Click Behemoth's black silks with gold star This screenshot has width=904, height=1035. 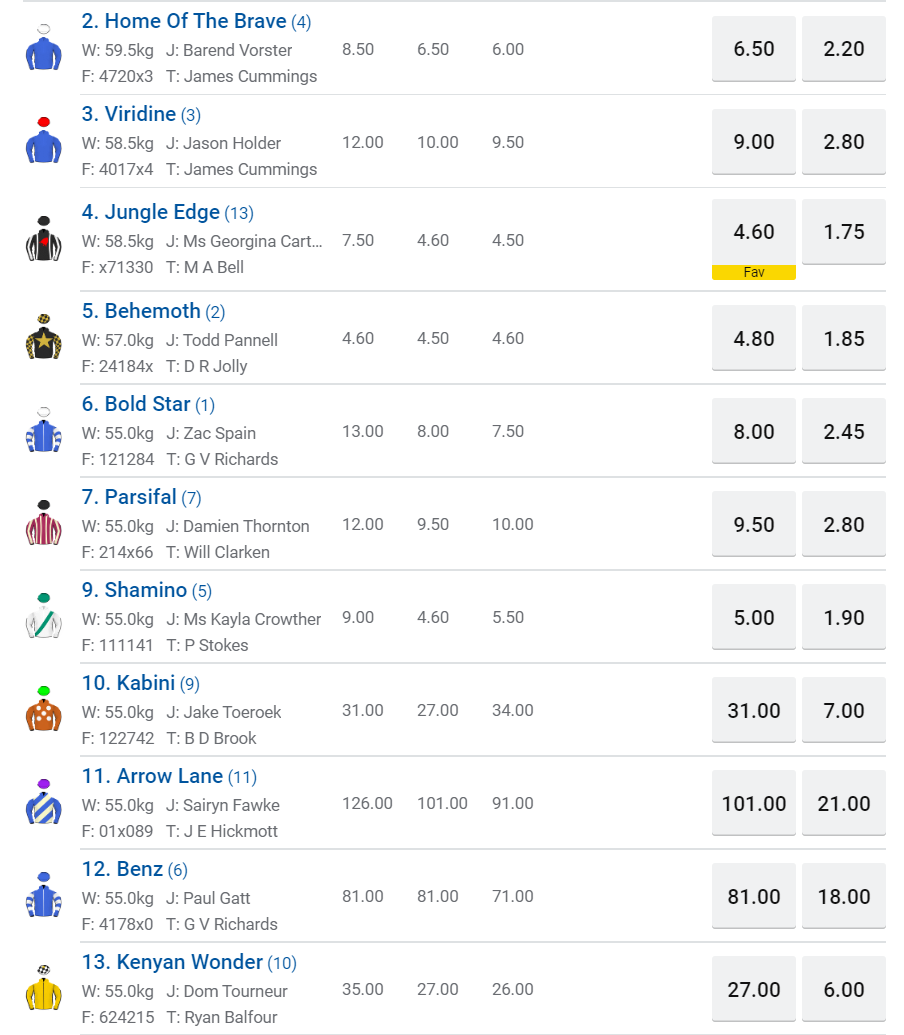43,337
